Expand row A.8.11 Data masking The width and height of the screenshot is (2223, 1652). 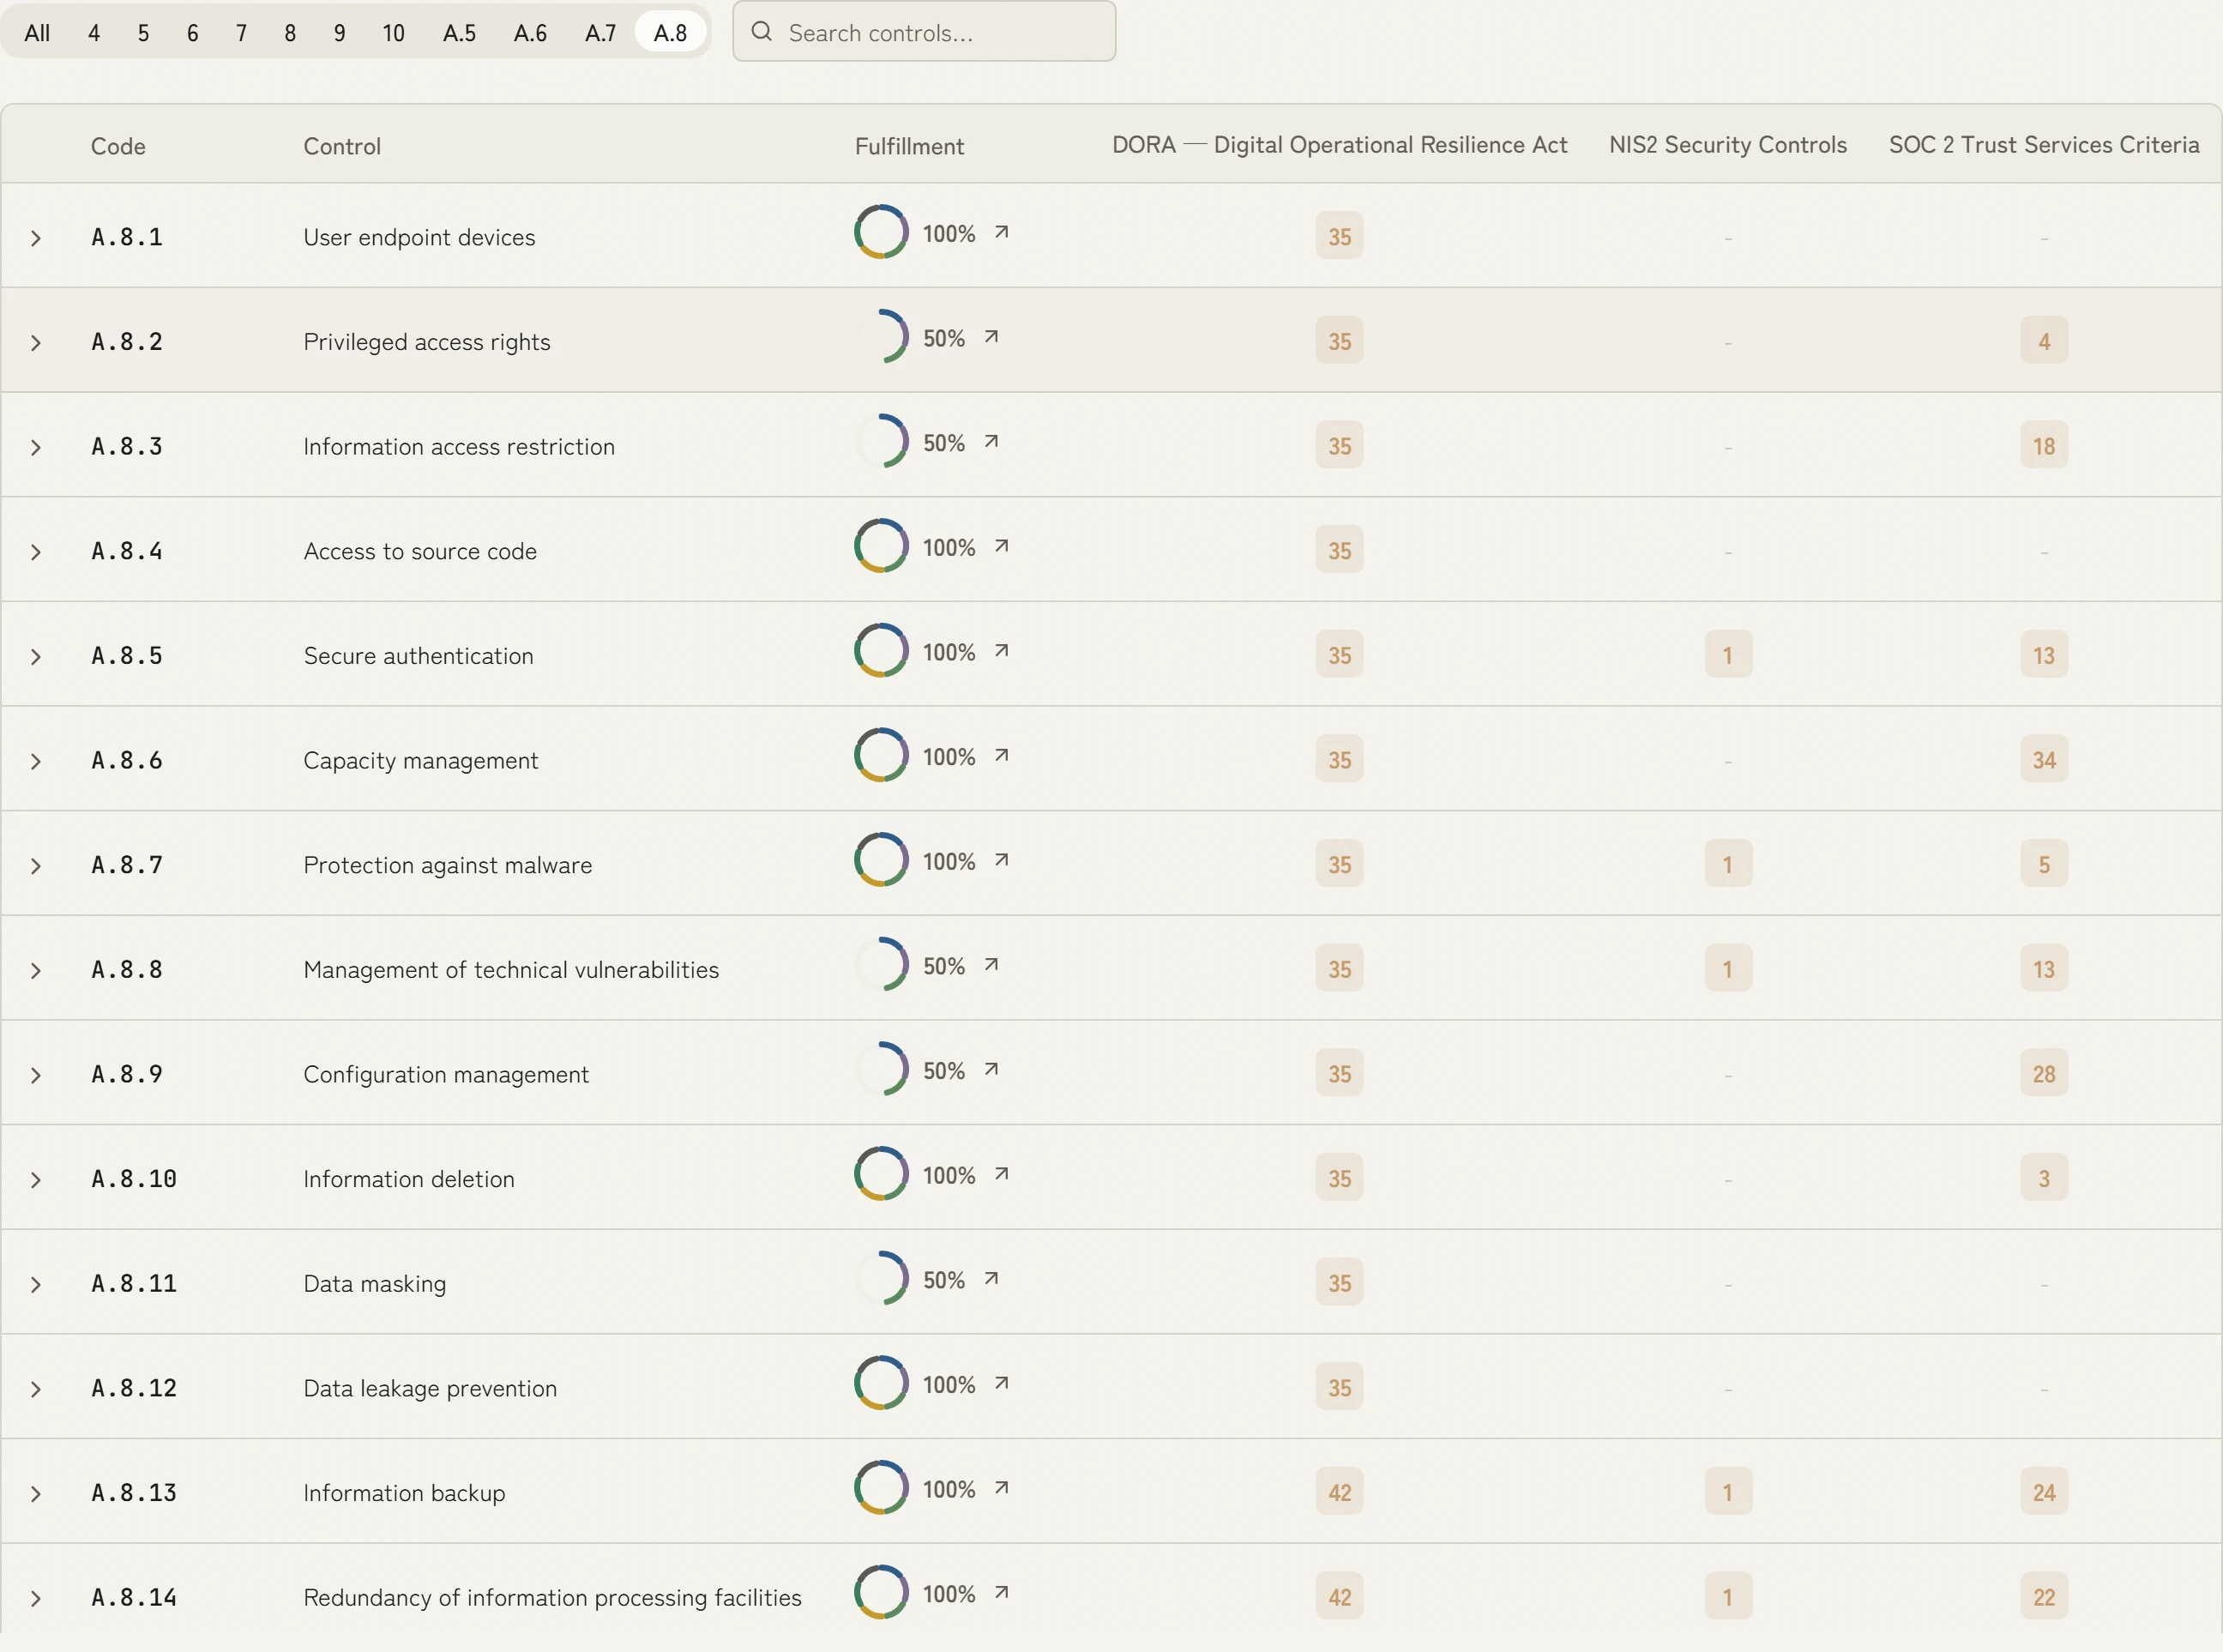36,1285
